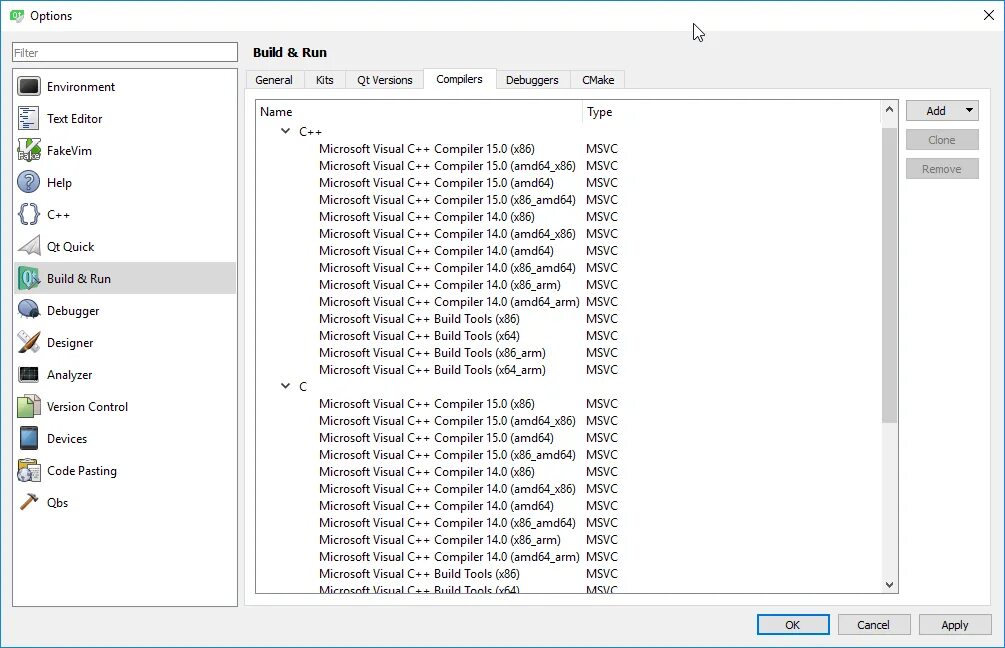Select C++ group's Compiler 15.0 (amd64)
1005x648 pixels.
(436, 183)
